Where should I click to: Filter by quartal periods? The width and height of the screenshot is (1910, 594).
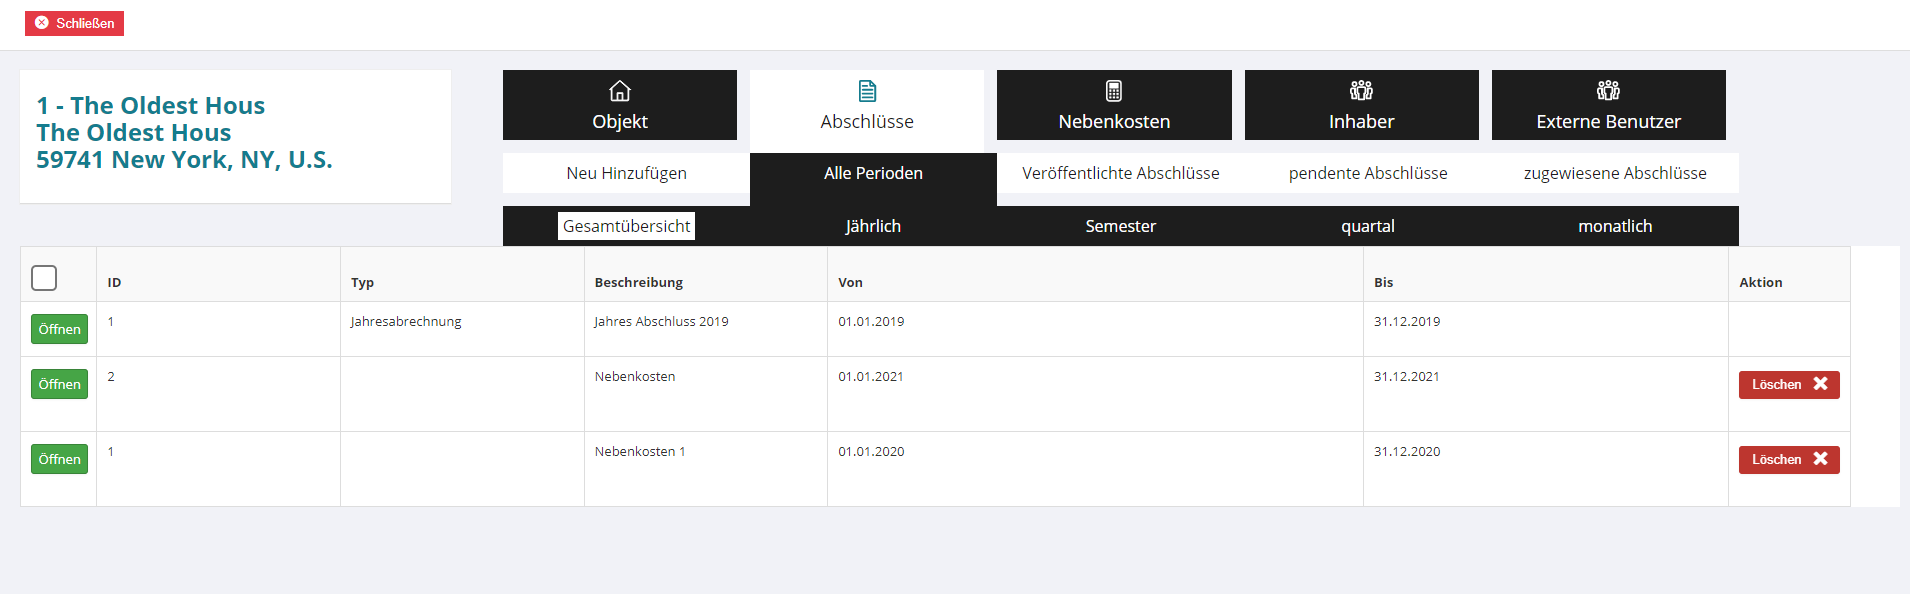point(1367,226)
